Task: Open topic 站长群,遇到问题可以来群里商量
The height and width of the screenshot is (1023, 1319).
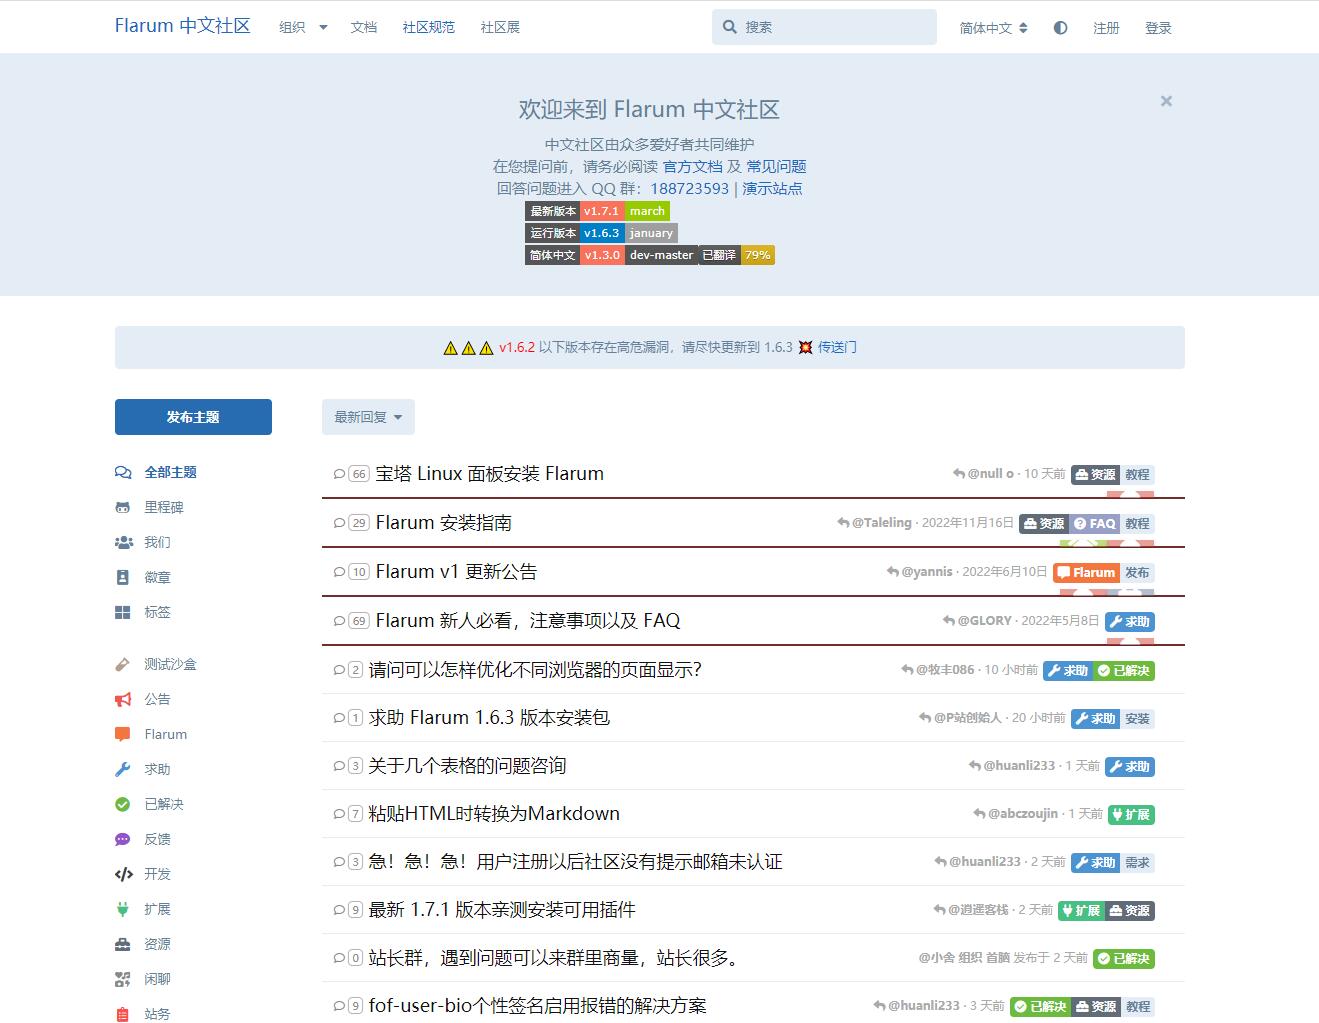Action: (555, 957)
